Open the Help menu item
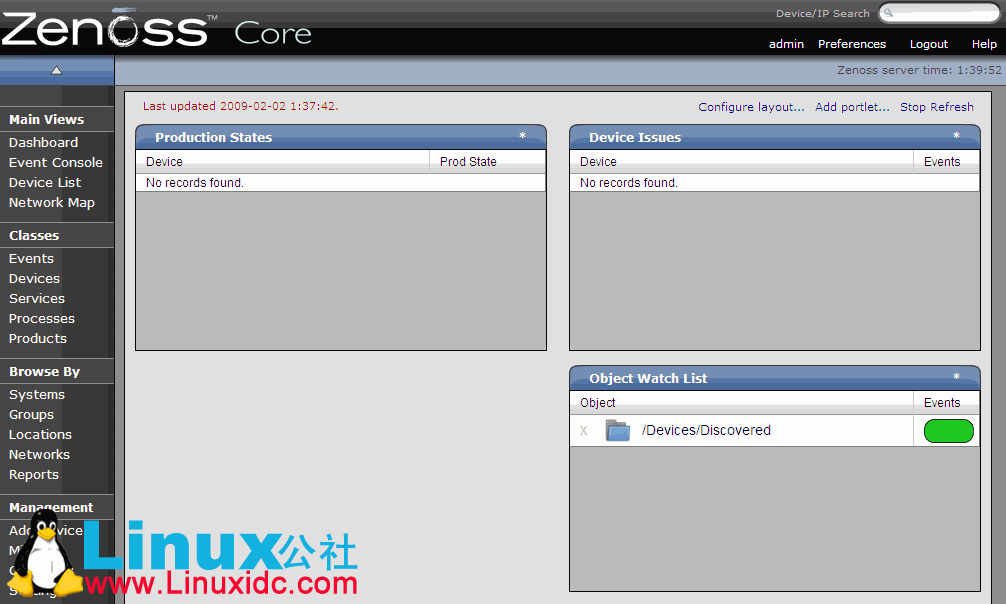This screenshot has height=604, width=1006. click(984, 44)
